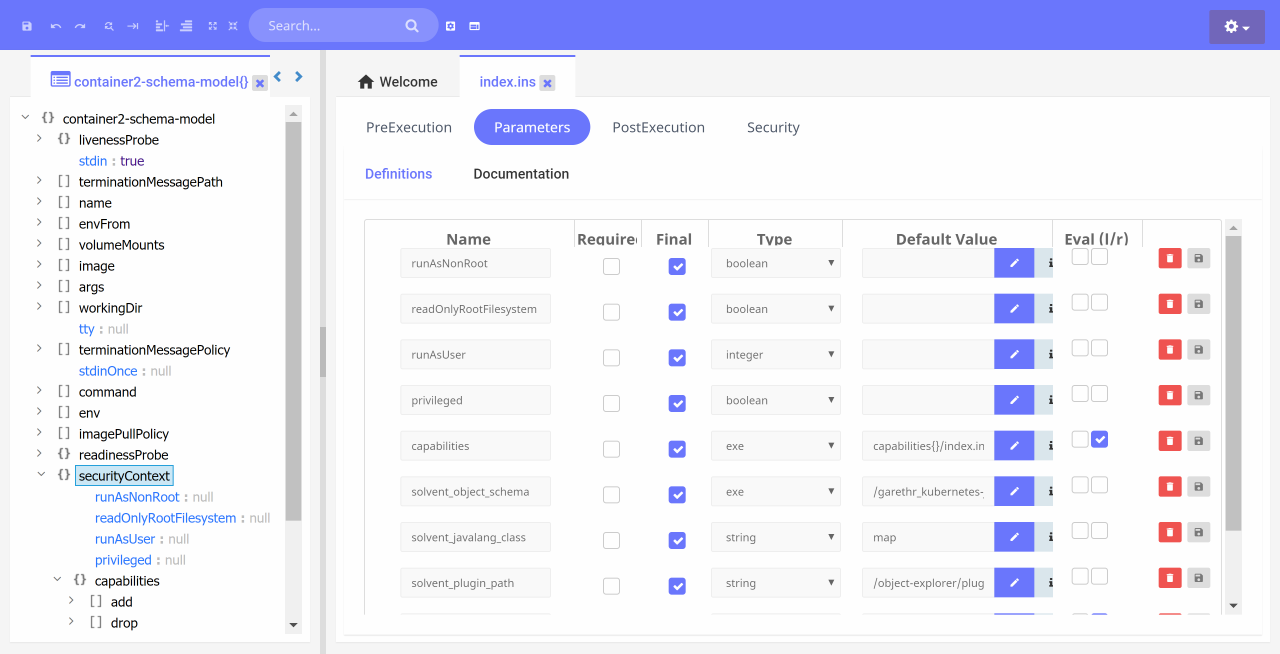
Task: Click the redo arrow icon
Action: (x=80, y=26)
